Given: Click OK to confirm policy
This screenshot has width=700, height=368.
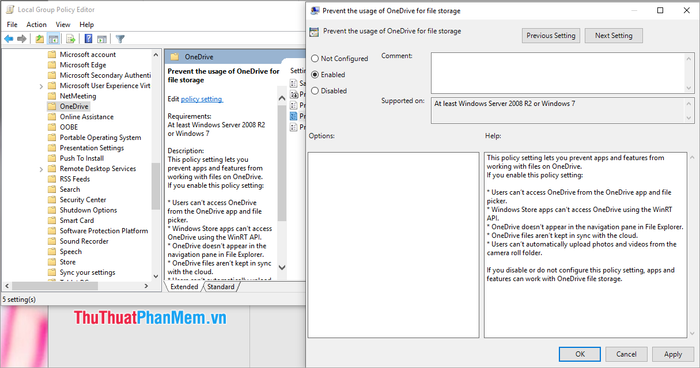Looking at the screenshot, I should click(579, 354).
